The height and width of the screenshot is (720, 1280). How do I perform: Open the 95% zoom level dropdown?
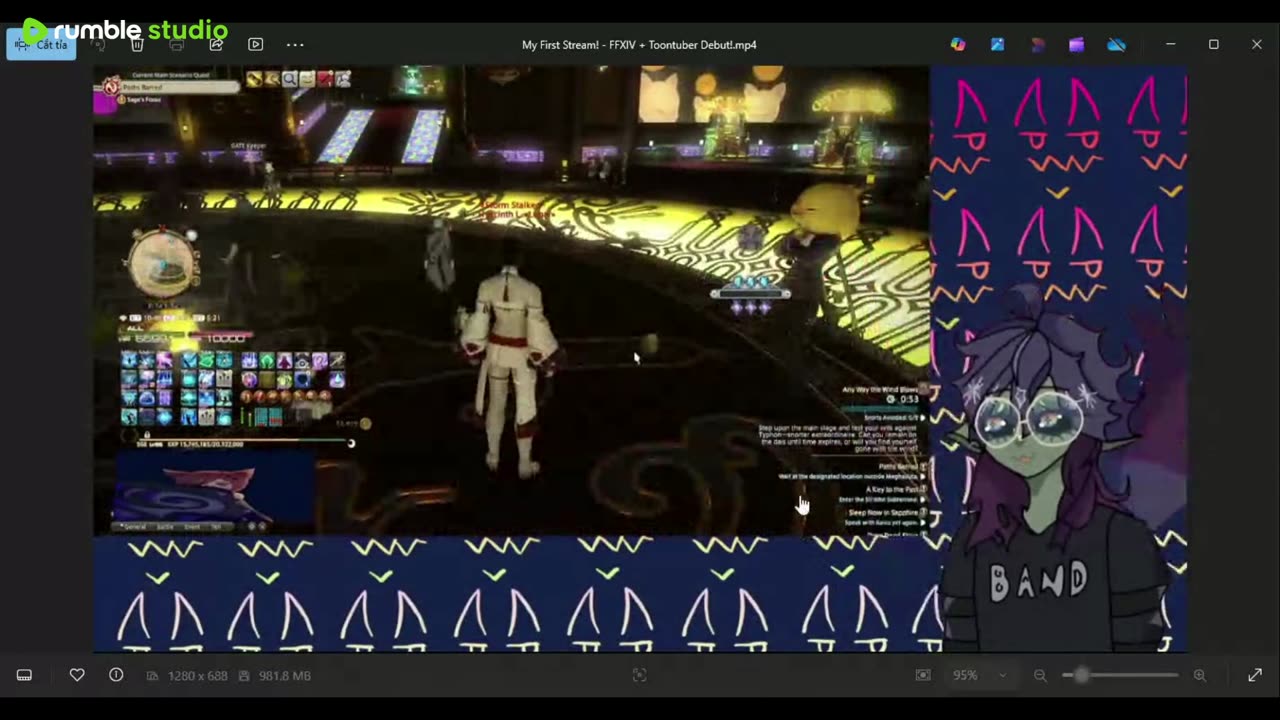pyautogui.click(x=979, y=675)
